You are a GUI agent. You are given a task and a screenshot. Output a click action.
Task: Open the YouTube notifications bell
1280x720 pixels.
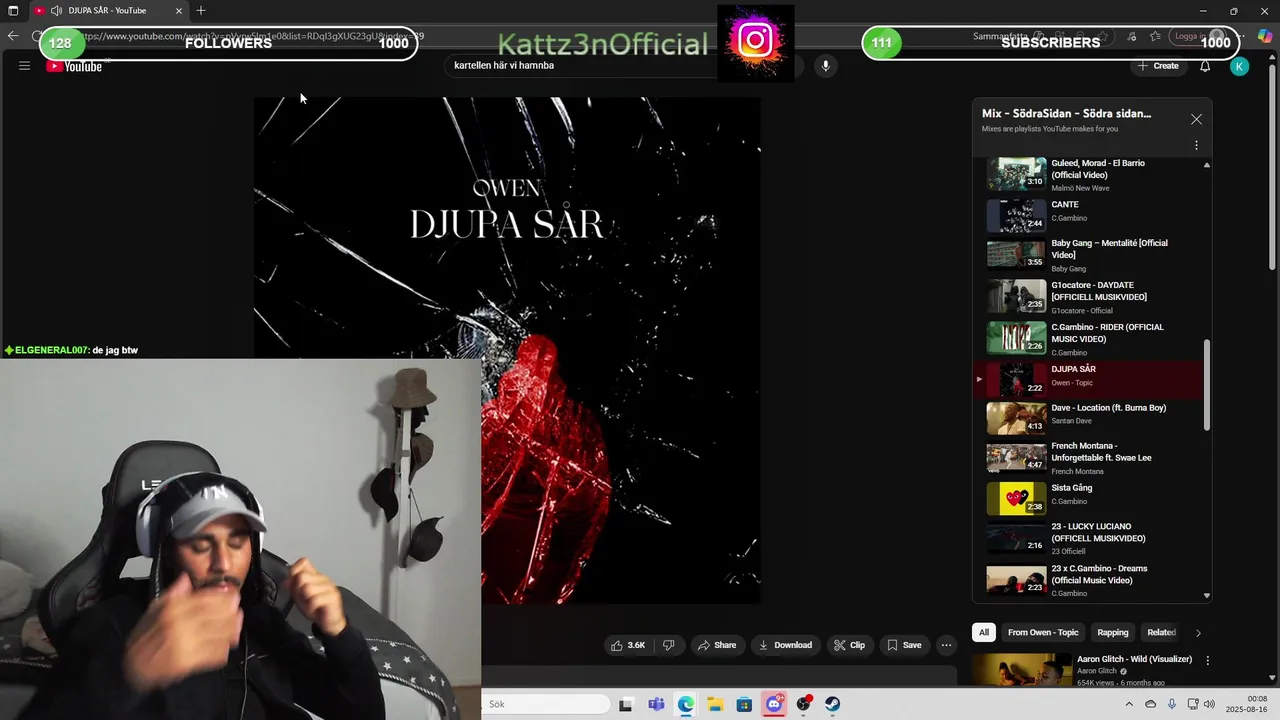pos(1205,66)
